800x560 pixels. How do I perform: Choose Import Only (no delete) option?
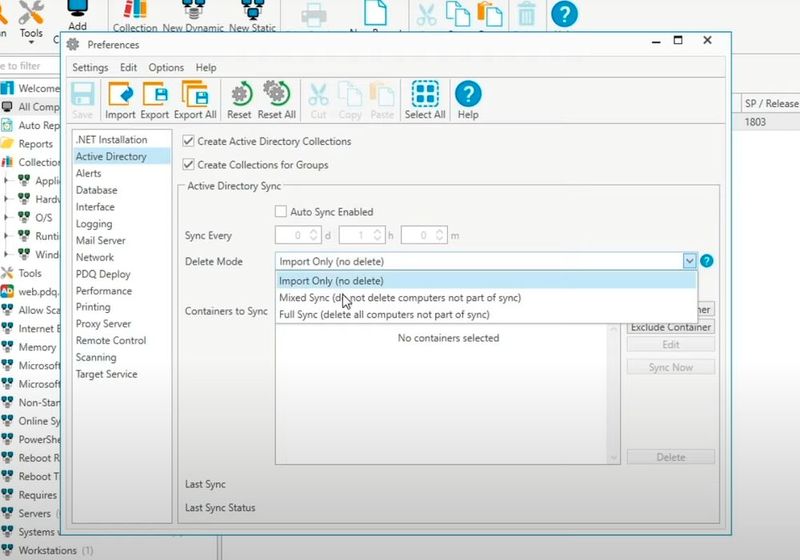pos(486,281)
